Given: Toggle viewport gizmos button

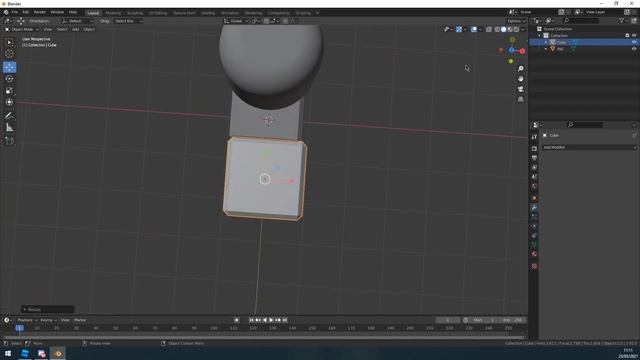Looking at the screenshot, I should point(459,29).
